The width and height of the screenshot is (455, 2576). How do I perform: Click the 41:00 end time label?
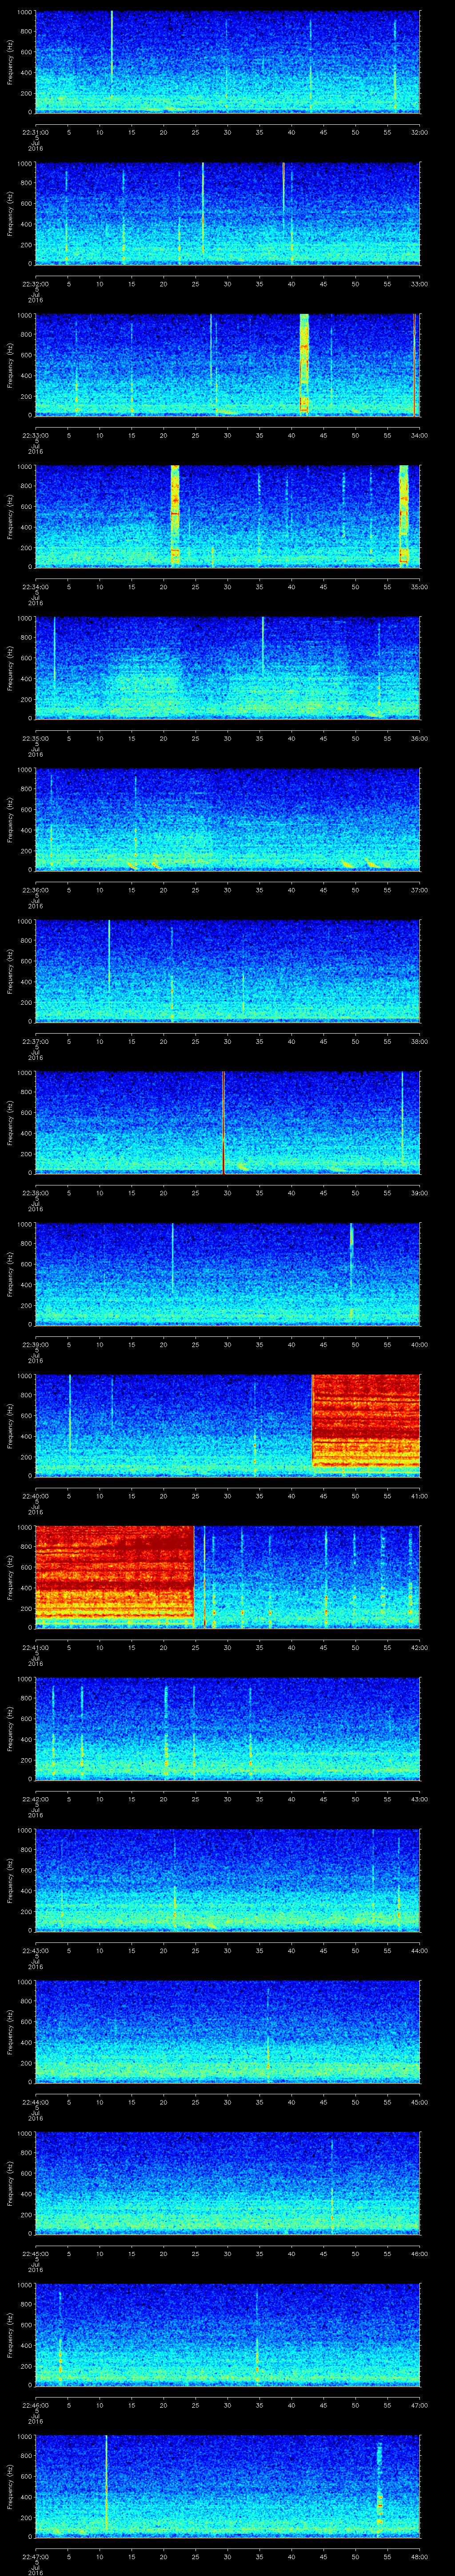(419, 1495)
